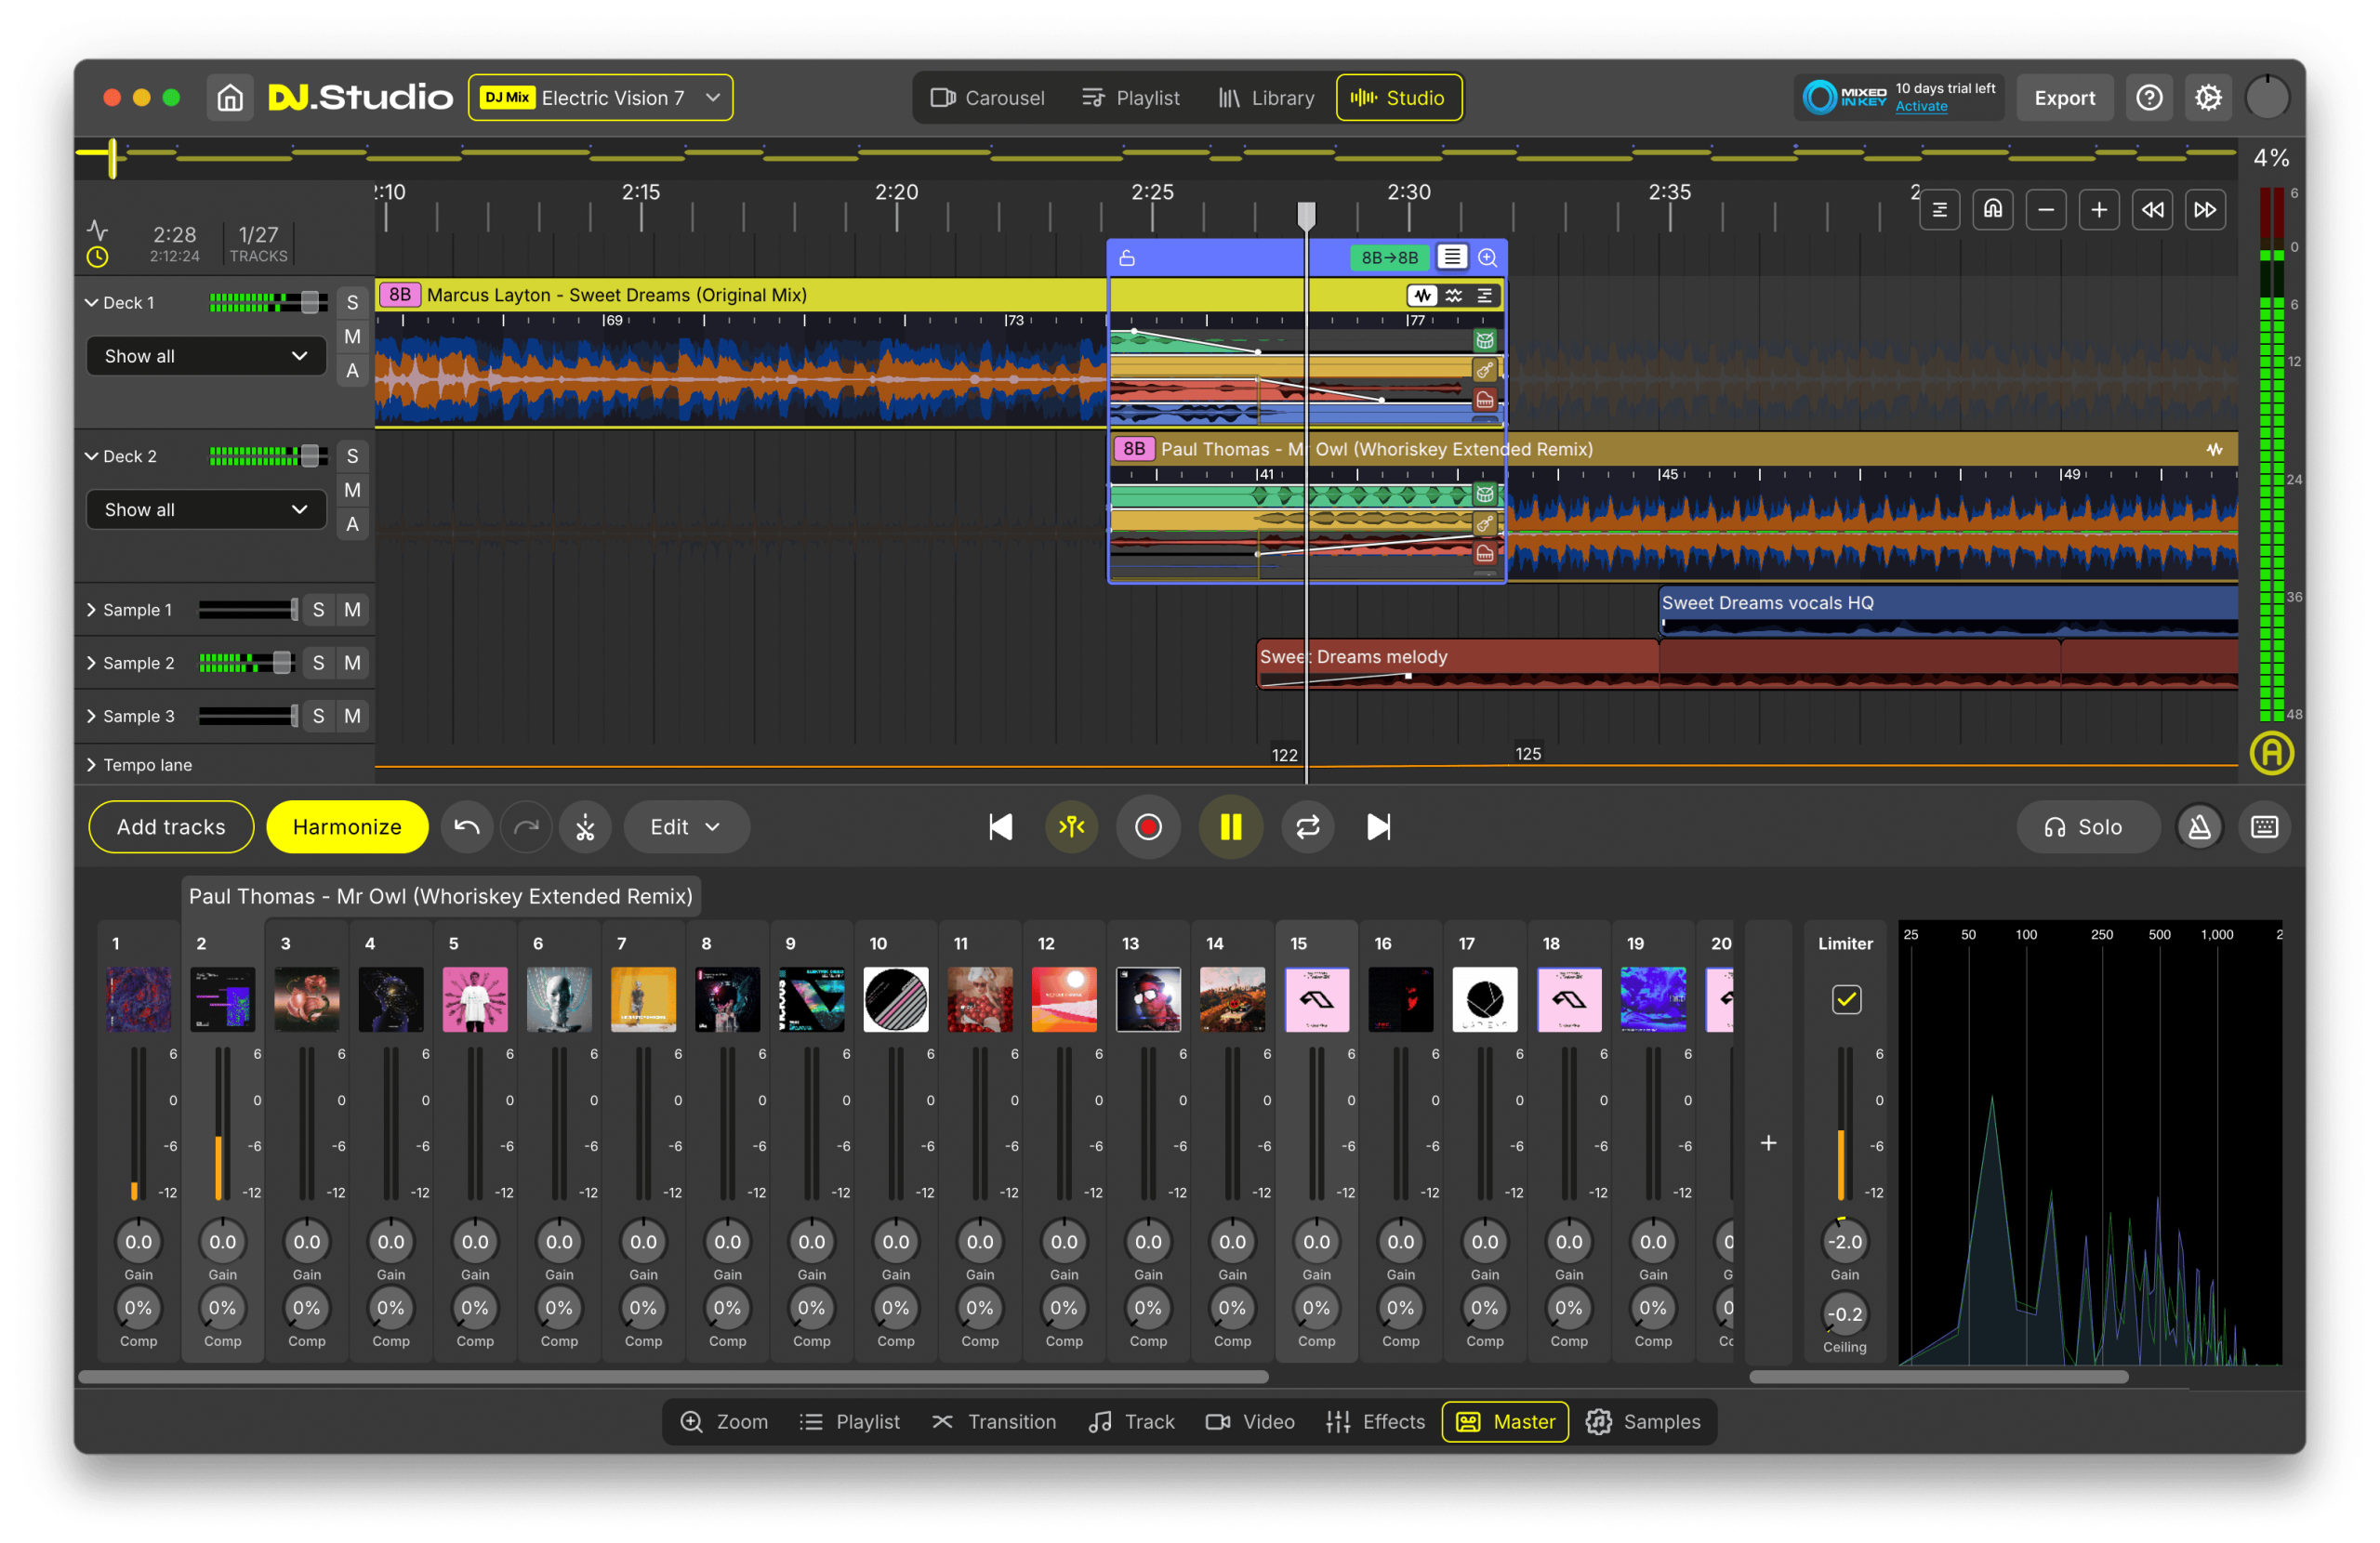The width and height of the screenshot is (2380, 1543).
Task: Switch to the Library view tab
Action: (x=1266, y=98)
